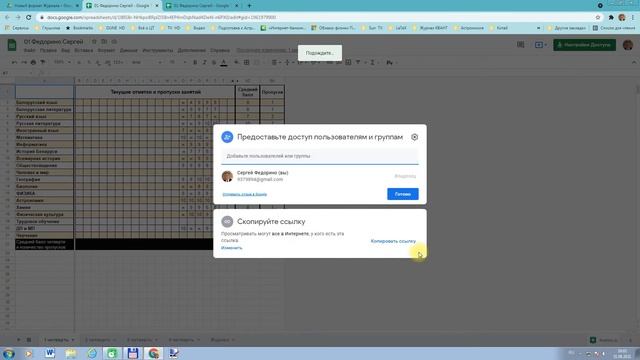The image size is (640, 360).
Task: Click the browser address bar URL
Action: 161,18
